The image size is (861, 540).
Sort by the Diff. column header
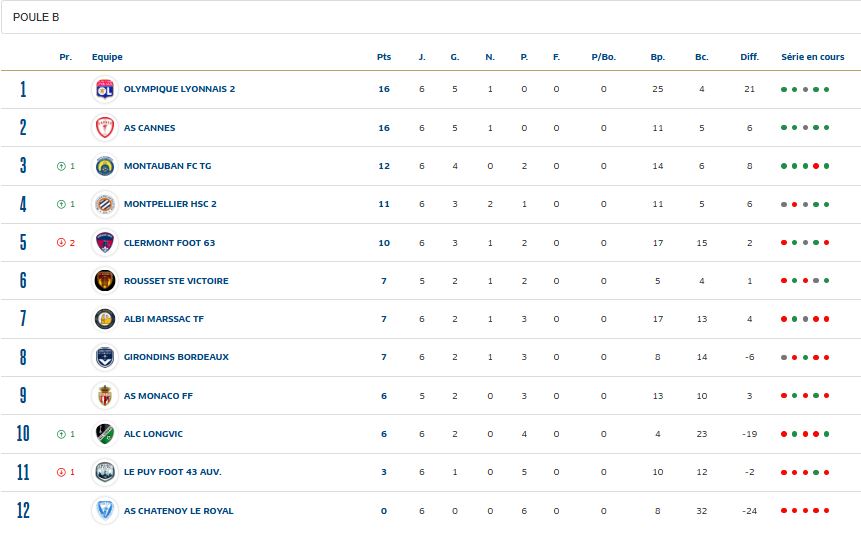click(x=749, y=57)
